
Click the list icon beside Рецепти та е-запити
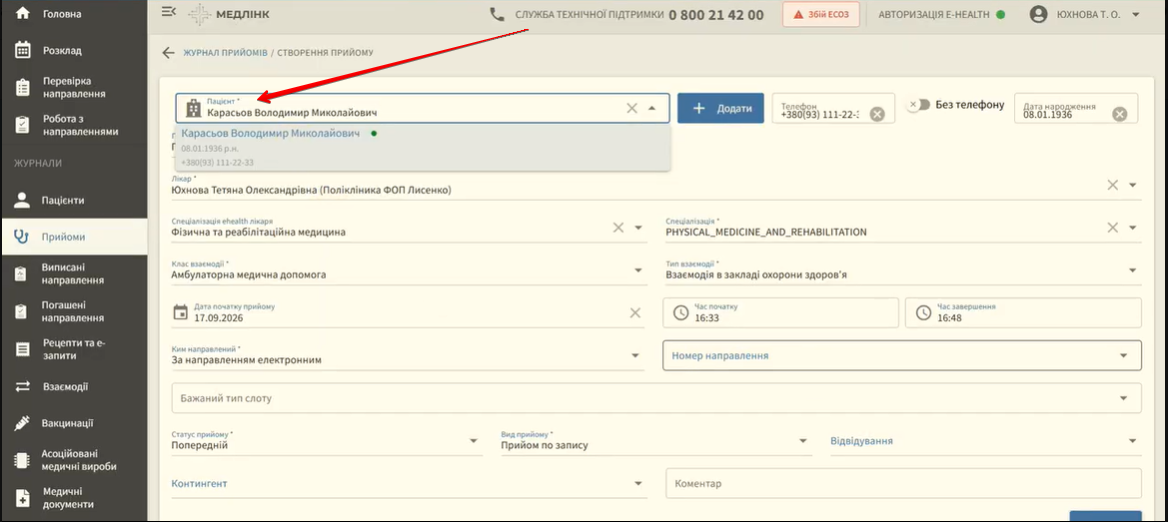(x=22, y=349)
